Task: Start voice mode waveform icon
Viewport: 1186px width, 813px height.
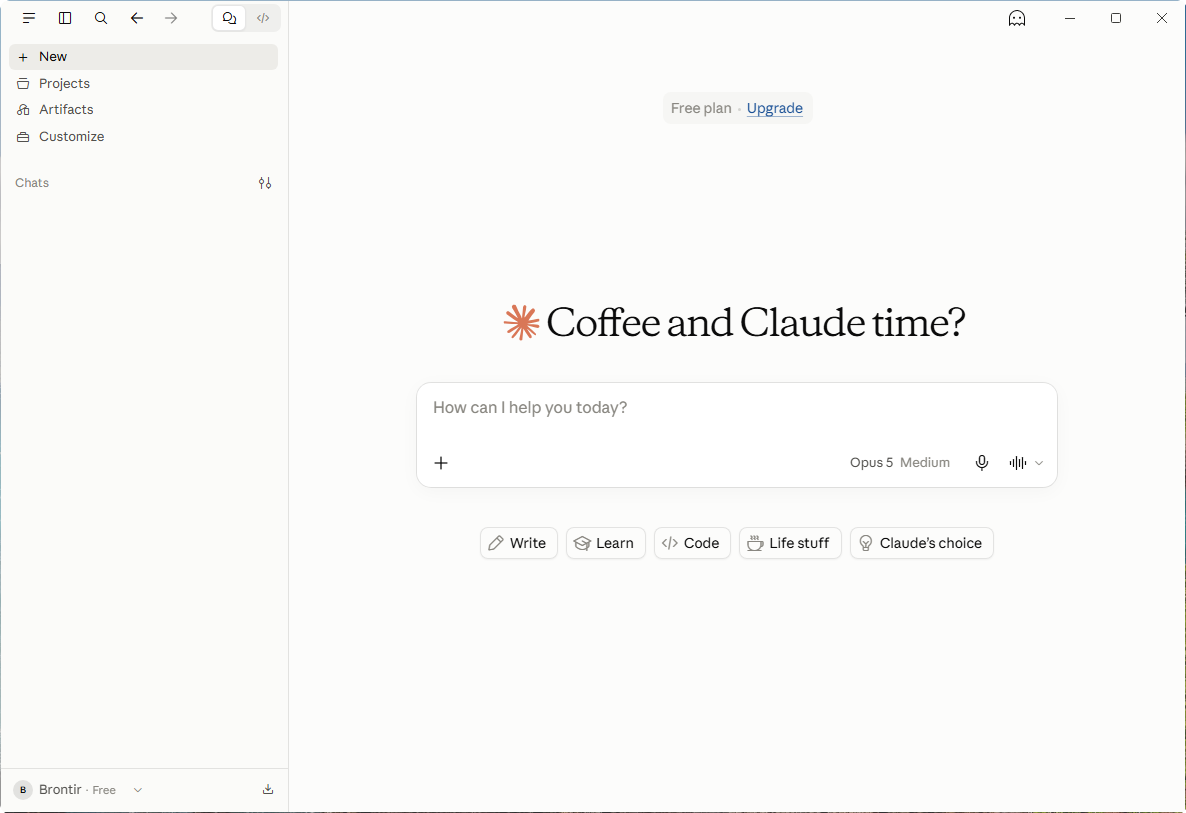Action: [x=1017, y=463]
